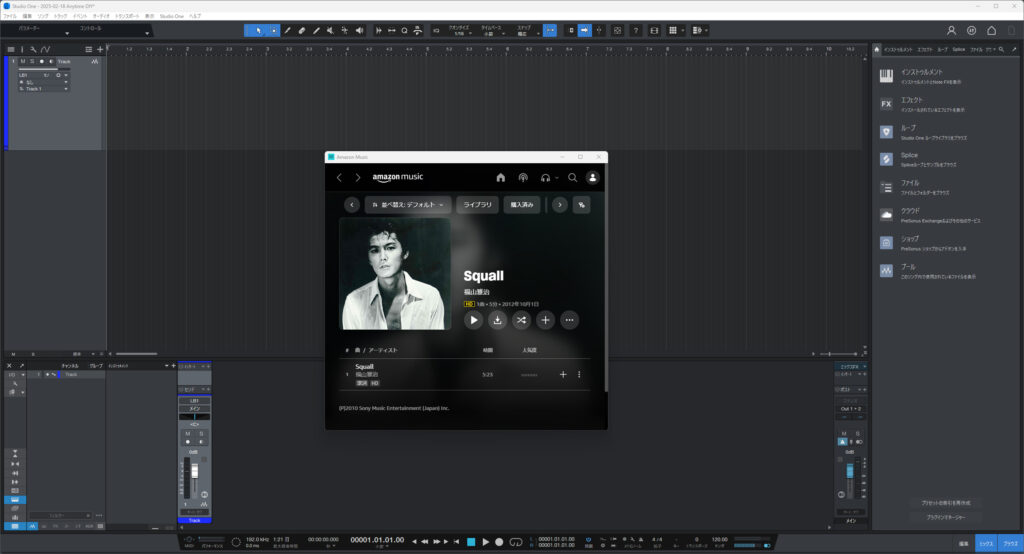The image size is (1024, 554).
Task: Select the arrow tool in Studio One toolbar
Action: pyautogui.click(x=256, y=30)
